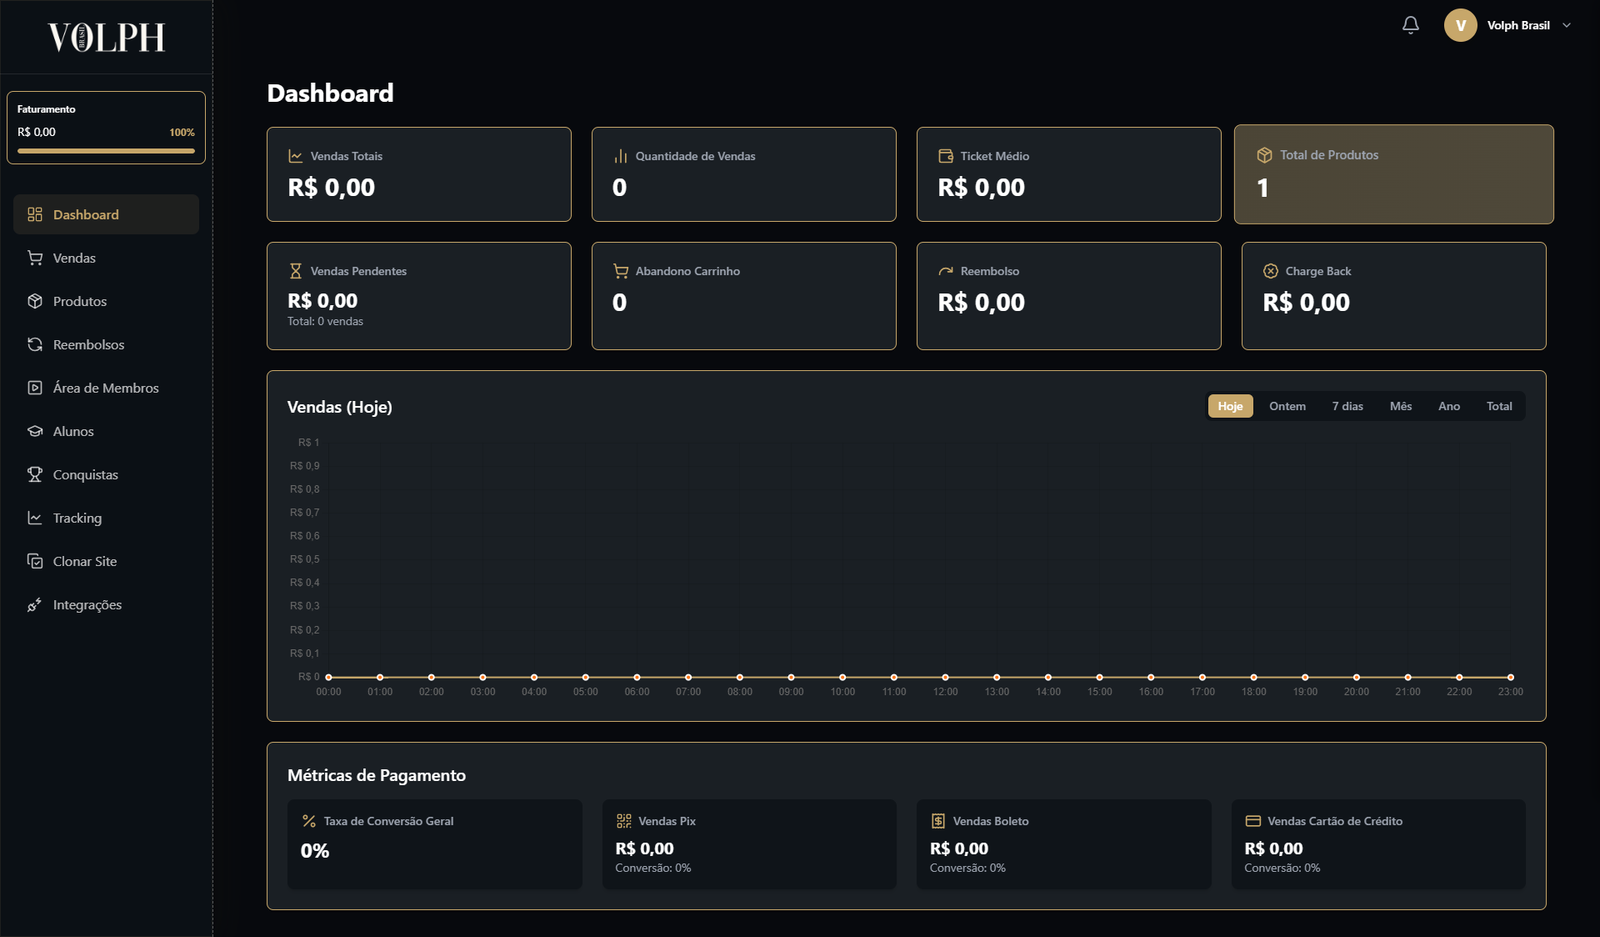
Task: Click the Produtos box icon in sidebar
Action: point(35,301)
